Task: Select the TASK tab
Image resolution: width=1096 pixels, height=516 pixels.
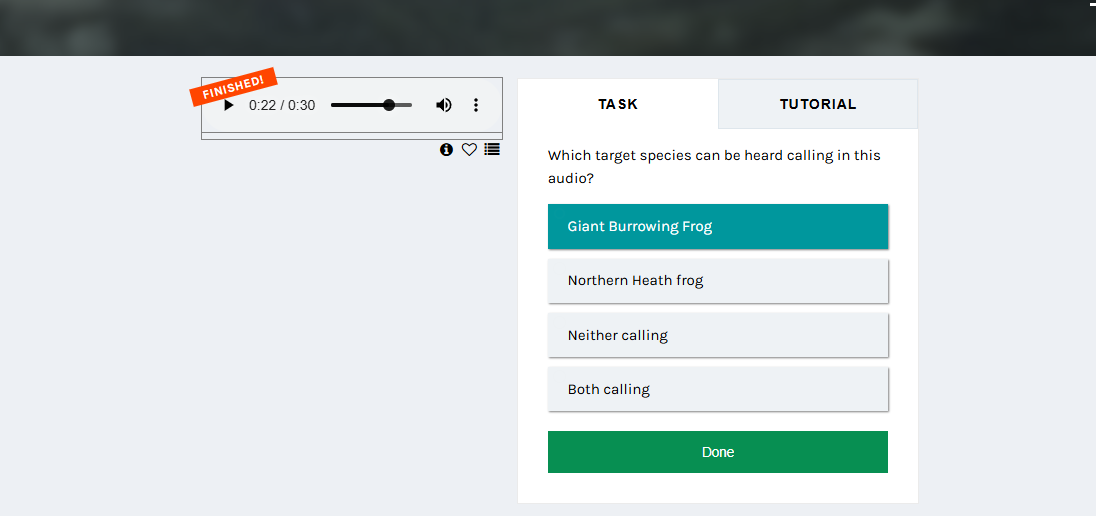Action: 618,104
